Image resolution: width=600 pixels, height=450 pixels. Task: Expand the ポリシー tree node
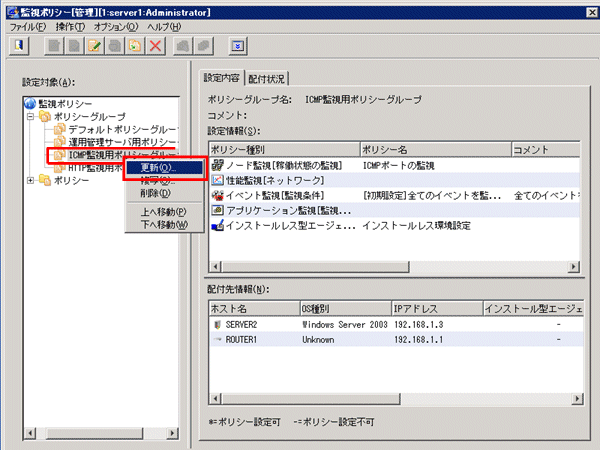[31, 180]
